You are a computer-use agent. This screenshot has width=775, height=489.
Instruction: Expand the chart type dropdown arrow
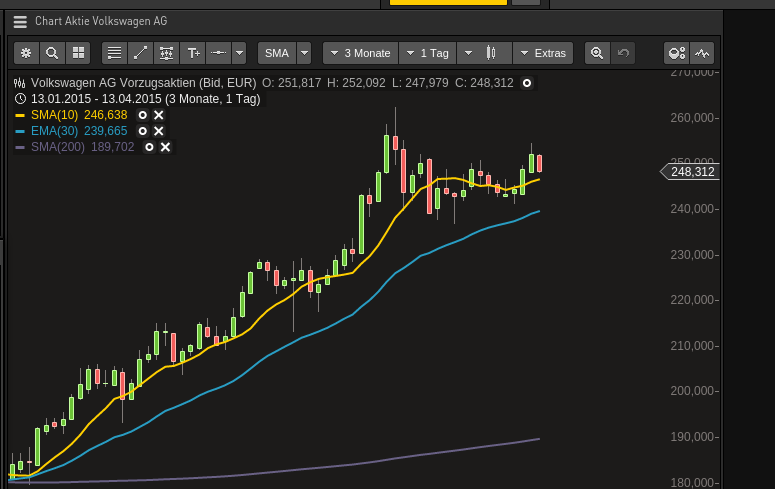(468, 53)
